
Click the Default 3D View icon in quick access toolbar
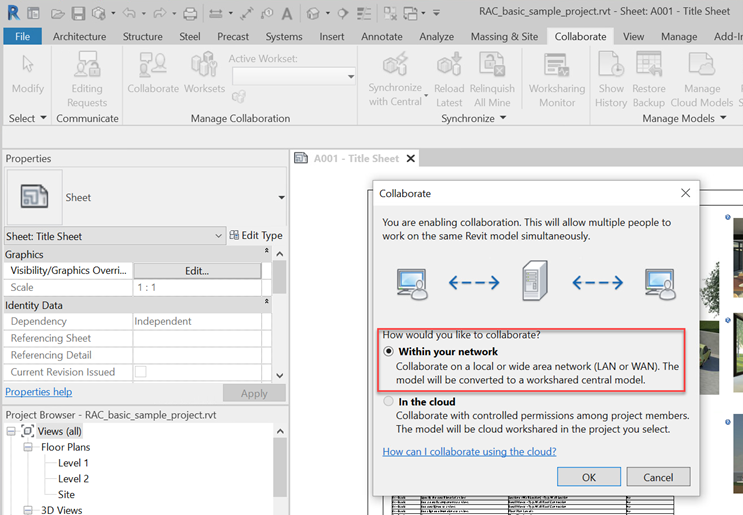pyautogui.click(x=313, y=14)
